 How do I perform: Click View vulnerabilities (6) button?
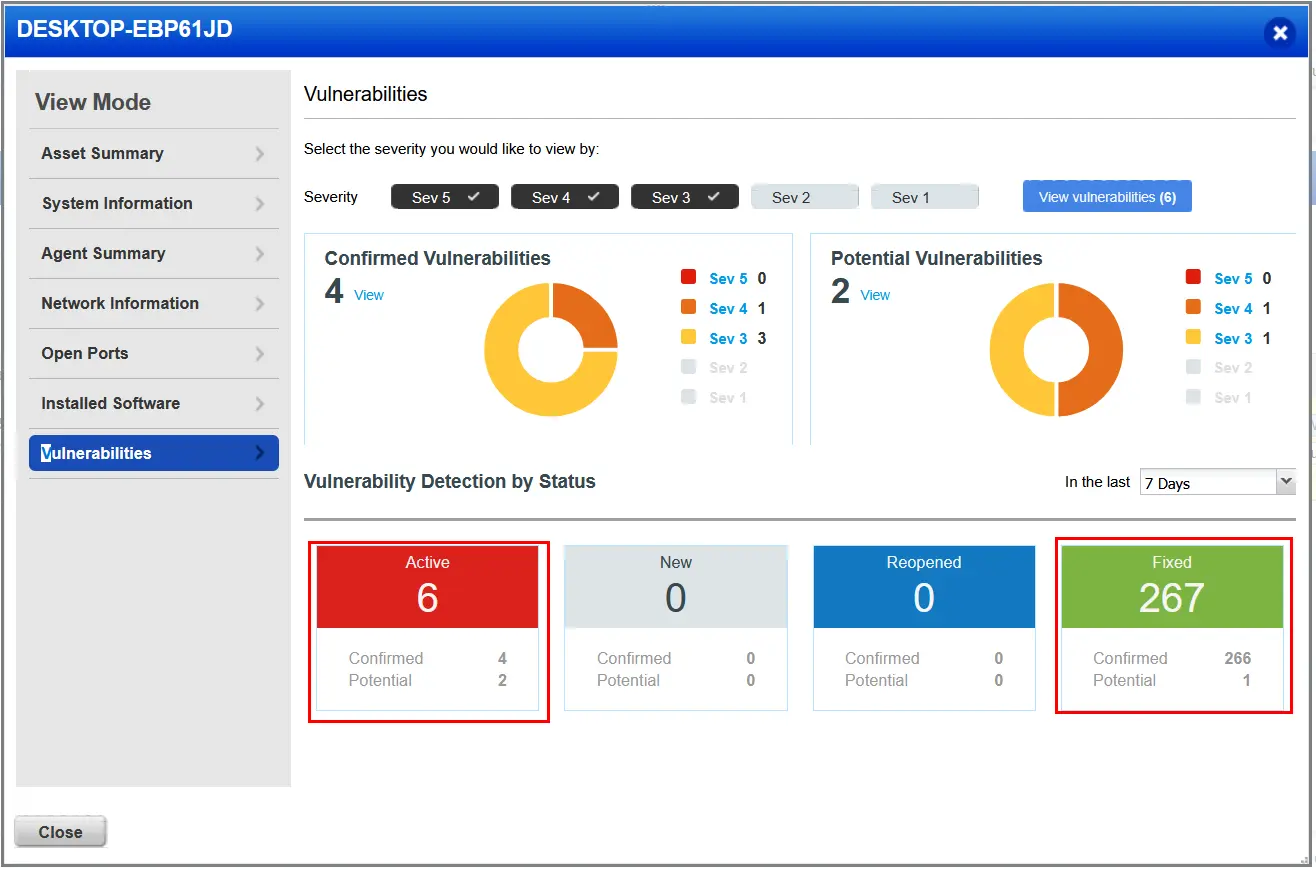tap(1107, 197)
